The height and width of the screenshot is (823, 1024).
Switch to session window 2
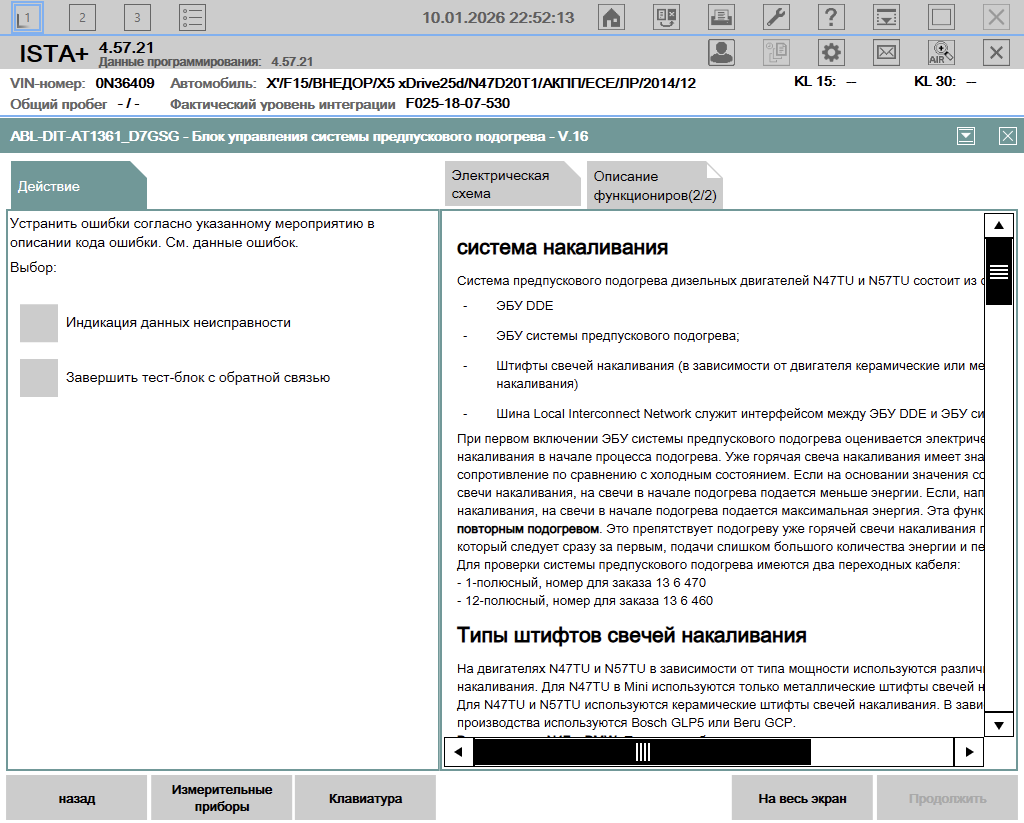point(82,17)
